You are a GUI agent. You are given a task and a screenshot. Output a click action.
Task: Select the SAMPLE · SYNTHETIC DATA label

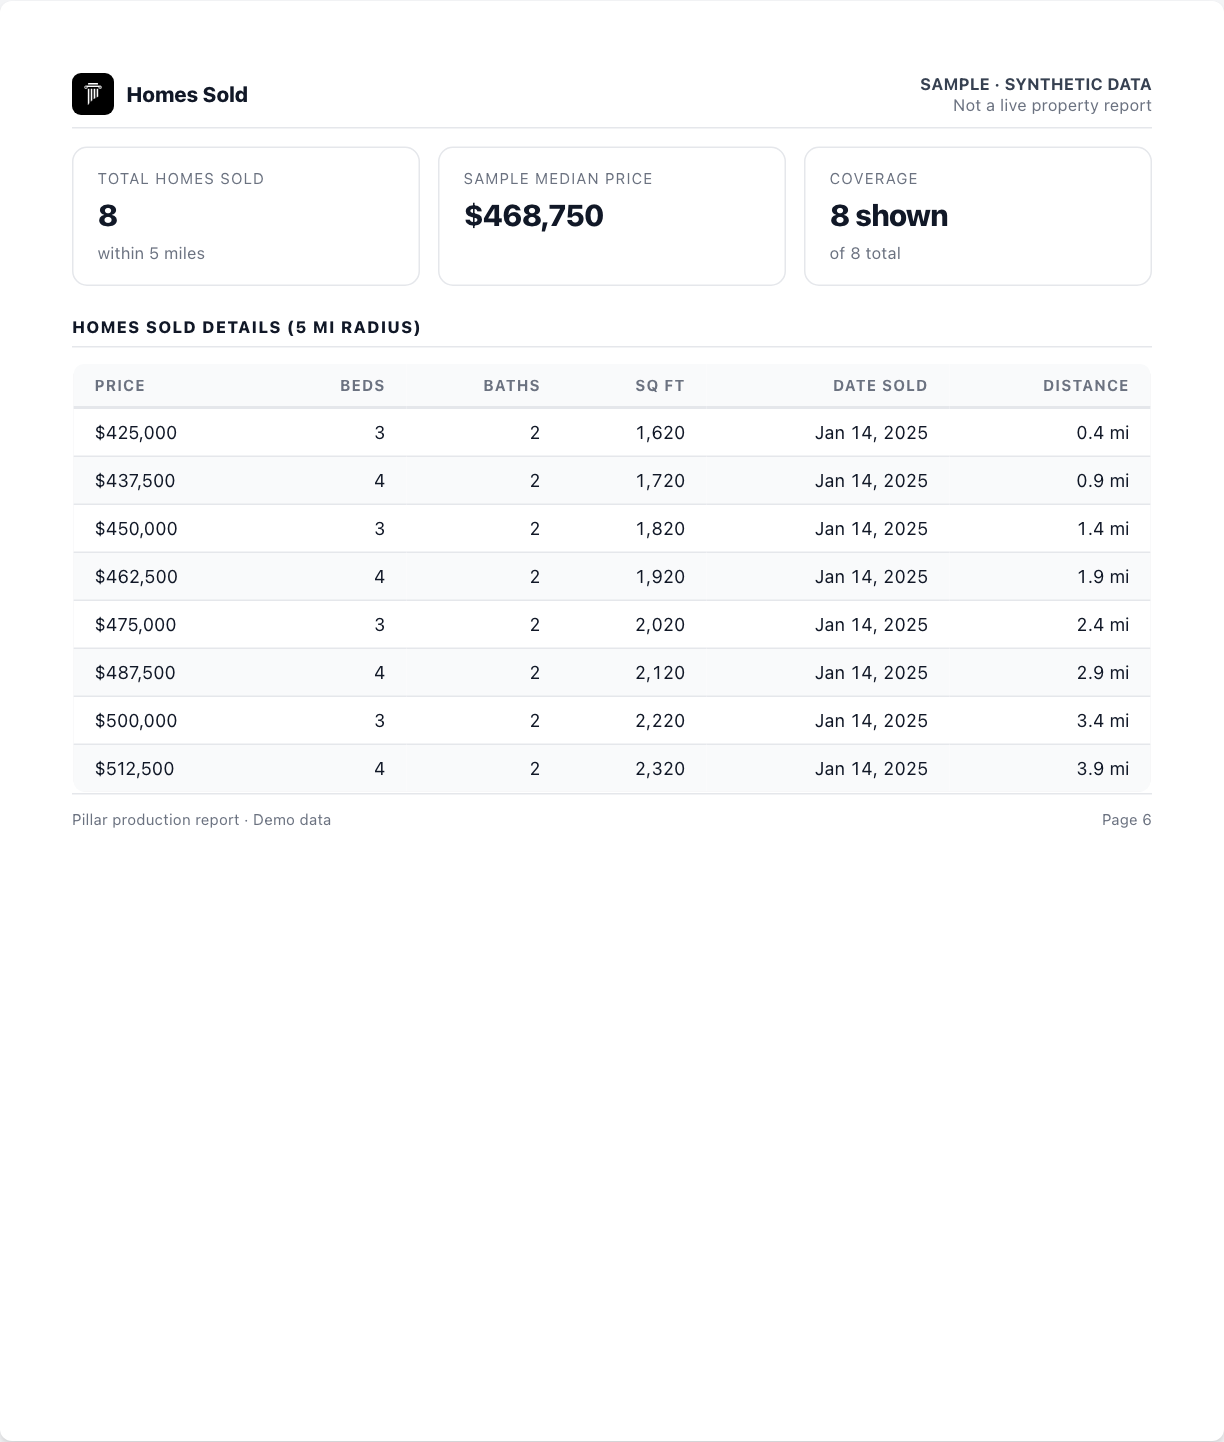[x=1036, y=84]
